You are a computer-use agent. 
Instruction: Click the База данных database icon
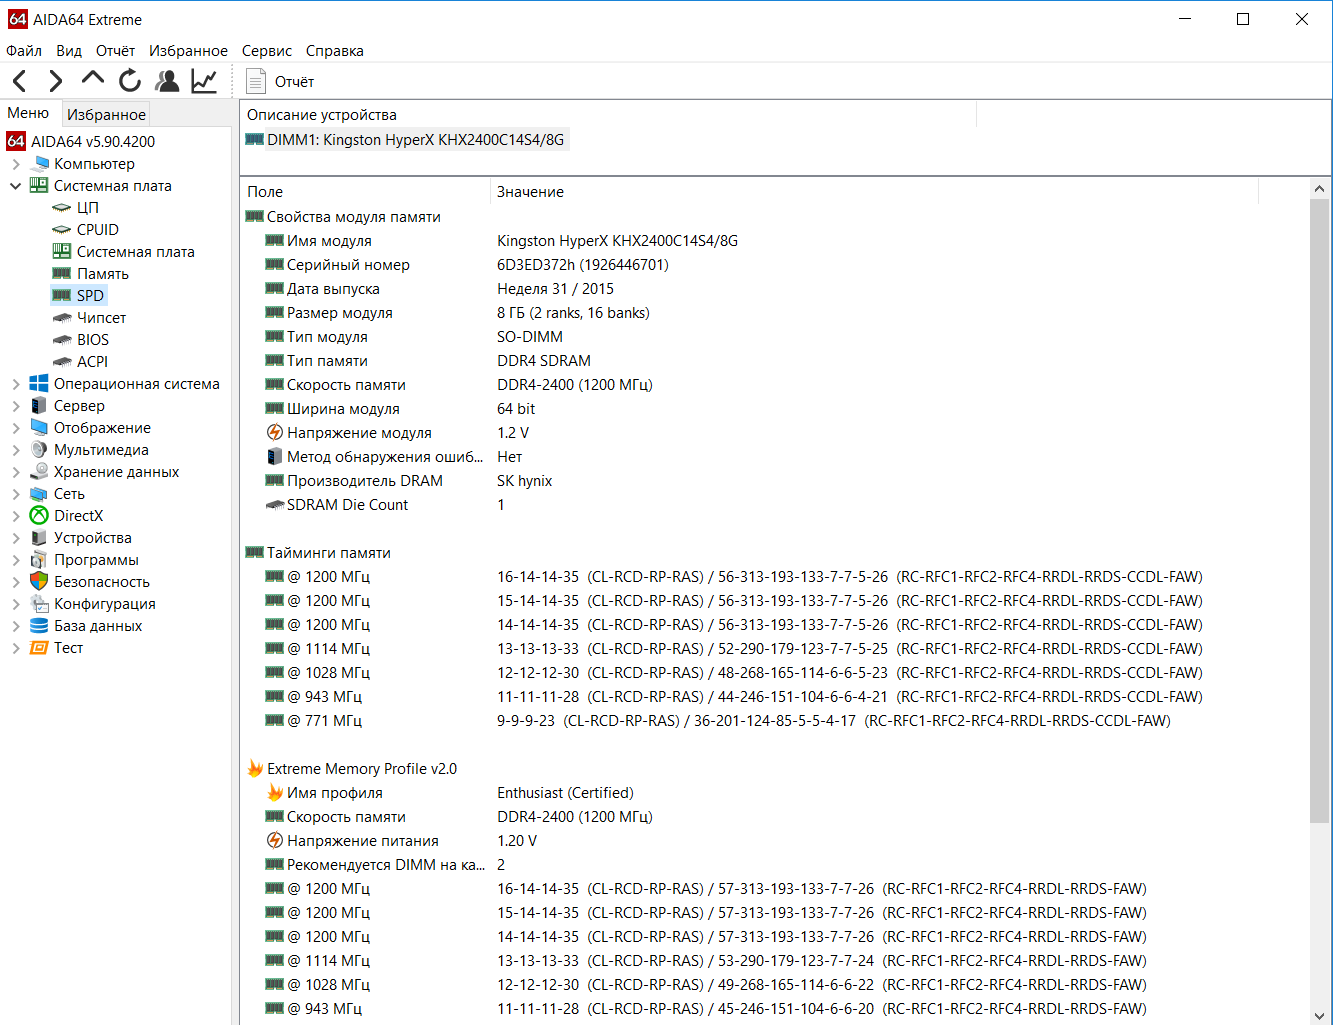coord(39,626)
